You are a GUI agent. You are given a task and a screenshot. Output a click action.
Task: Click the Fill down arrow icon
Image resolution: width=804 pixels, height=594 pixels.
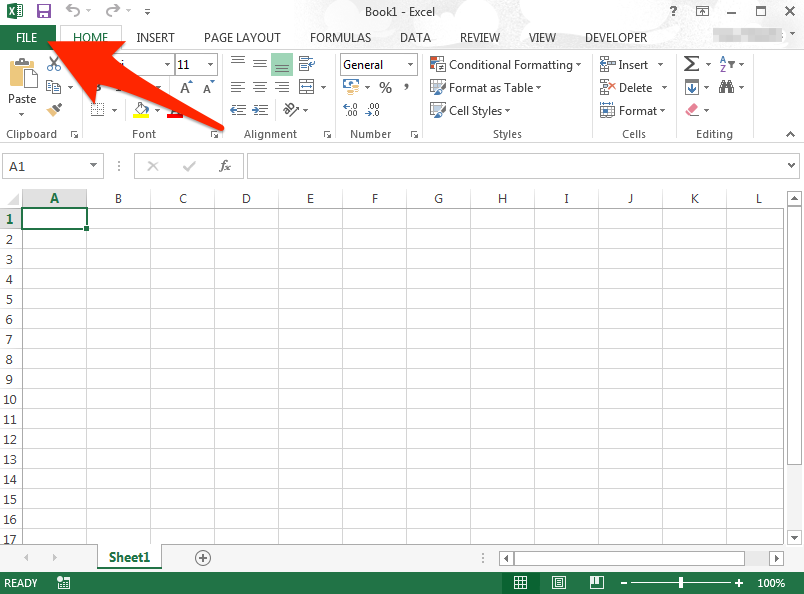pyautogui.click(x=692, y=87)
